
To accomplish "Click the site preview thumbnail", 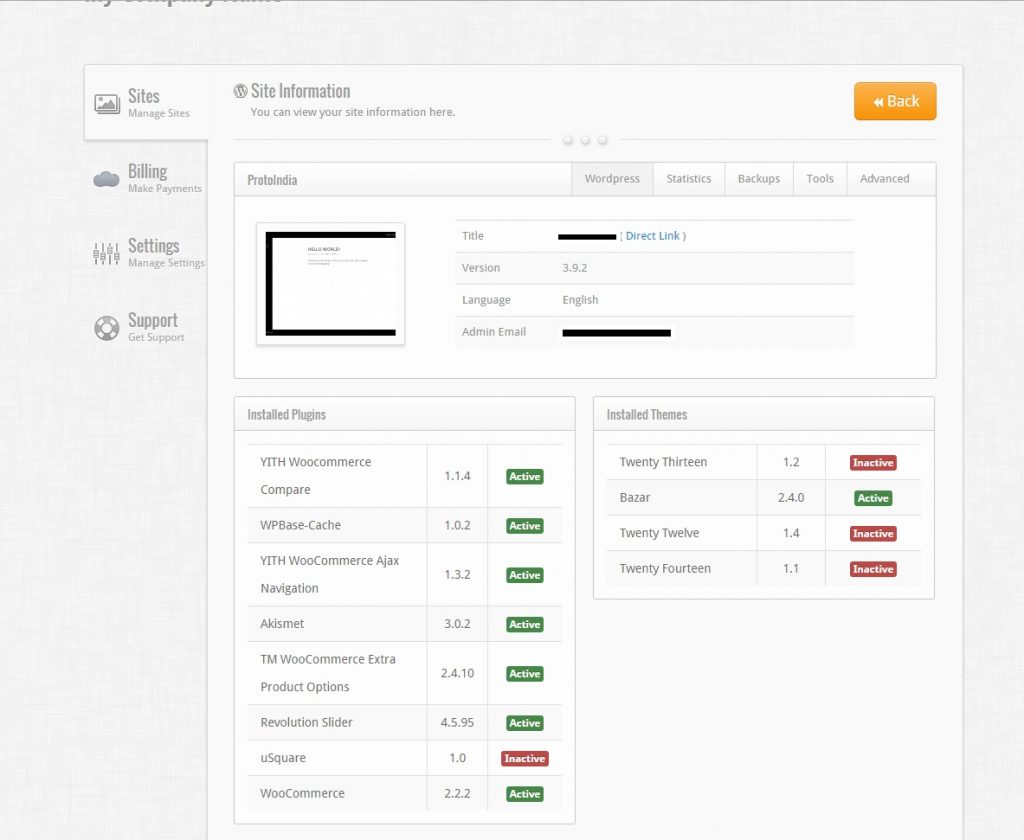I will [330, 284].
